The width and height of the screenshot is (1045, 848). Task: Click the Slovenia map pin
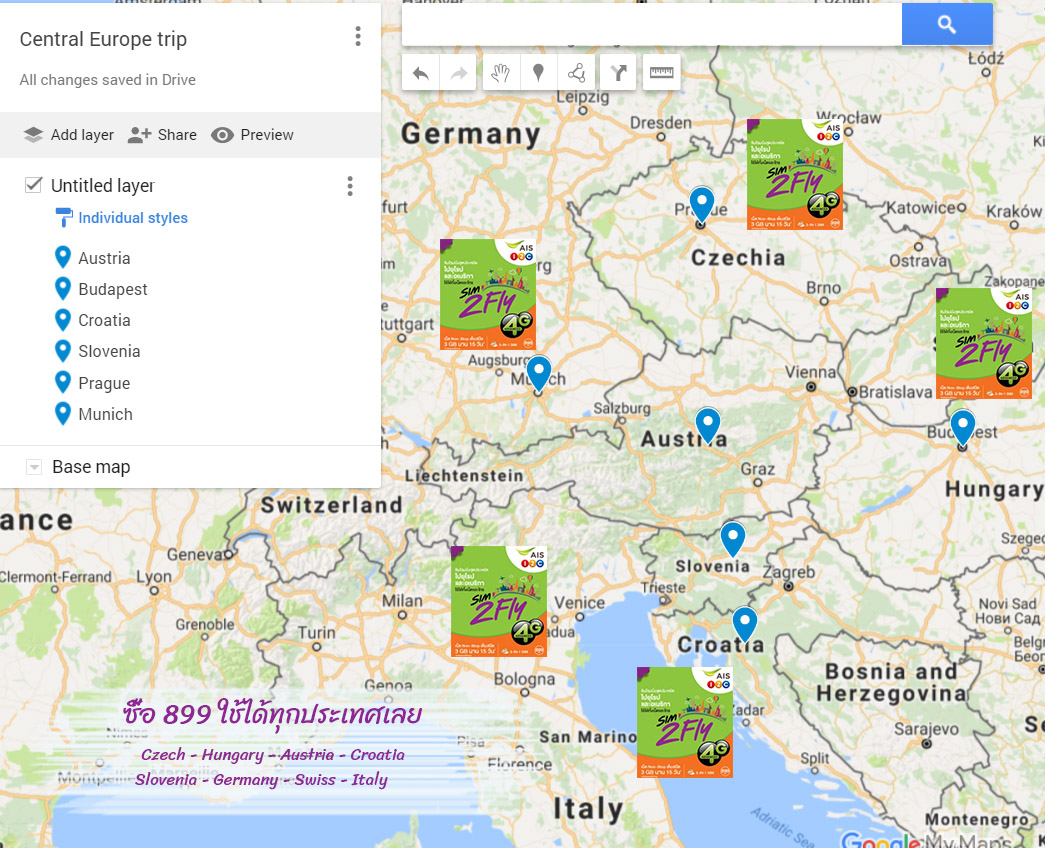[x=732, y=539]
